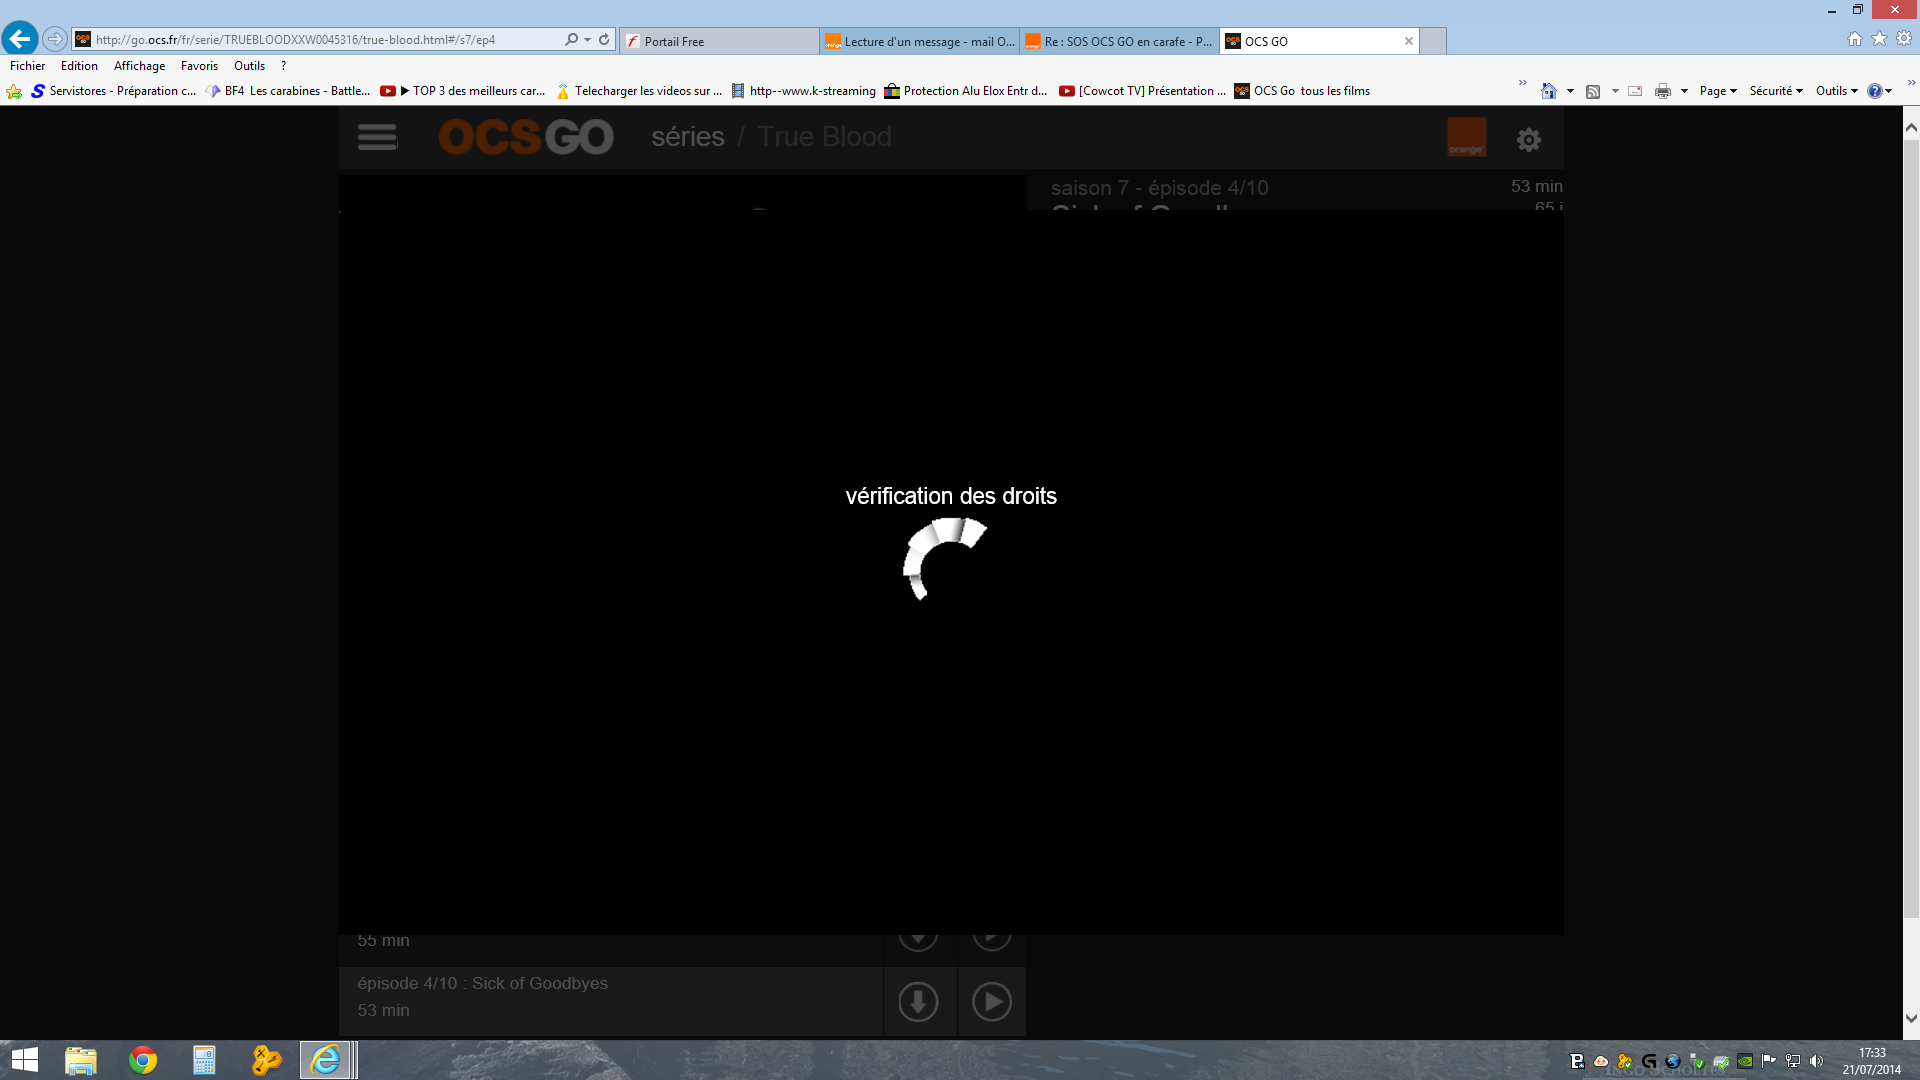
Task: Play episode 4/10 Sick of Goodbyes
Action: click(991, 1001)
